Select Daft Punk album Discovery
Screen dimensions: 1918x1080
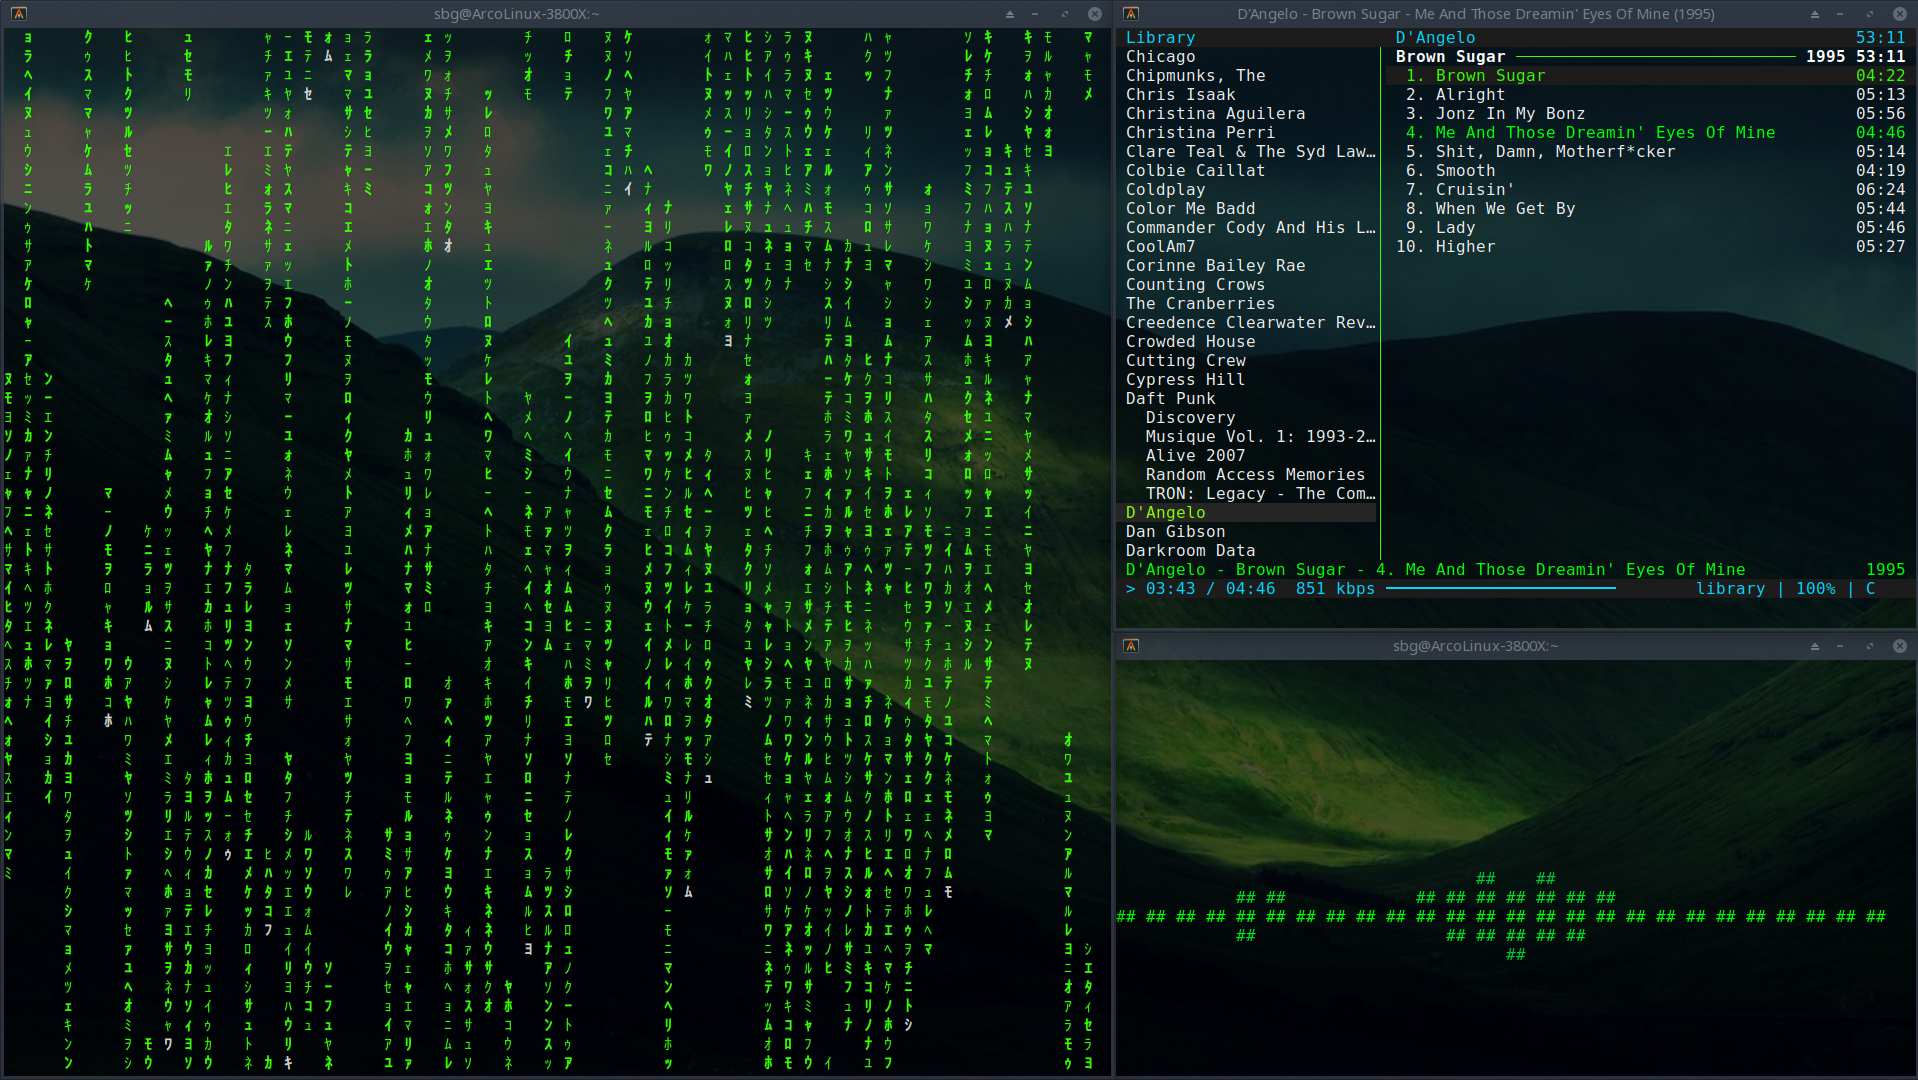pos(1190,418)
